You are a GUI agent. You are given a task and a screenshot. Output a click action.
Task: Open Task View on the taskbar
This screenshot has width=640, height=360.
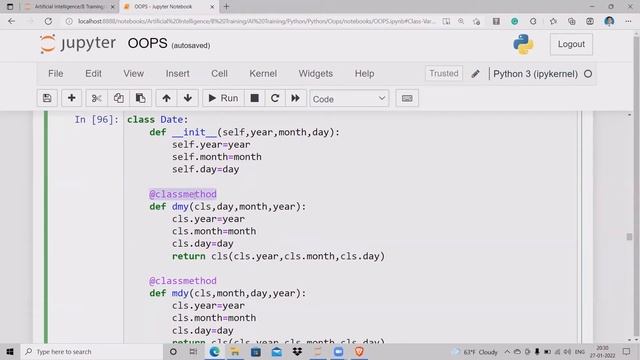tap(193, 351)
